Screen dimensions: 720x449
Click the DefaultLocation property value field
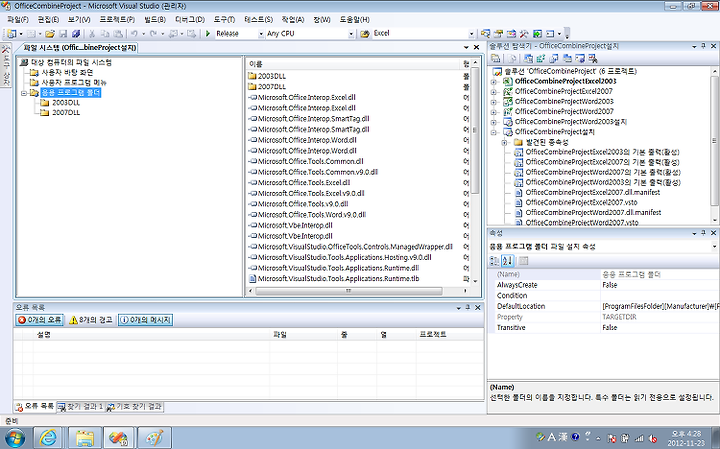click(659, 306)
